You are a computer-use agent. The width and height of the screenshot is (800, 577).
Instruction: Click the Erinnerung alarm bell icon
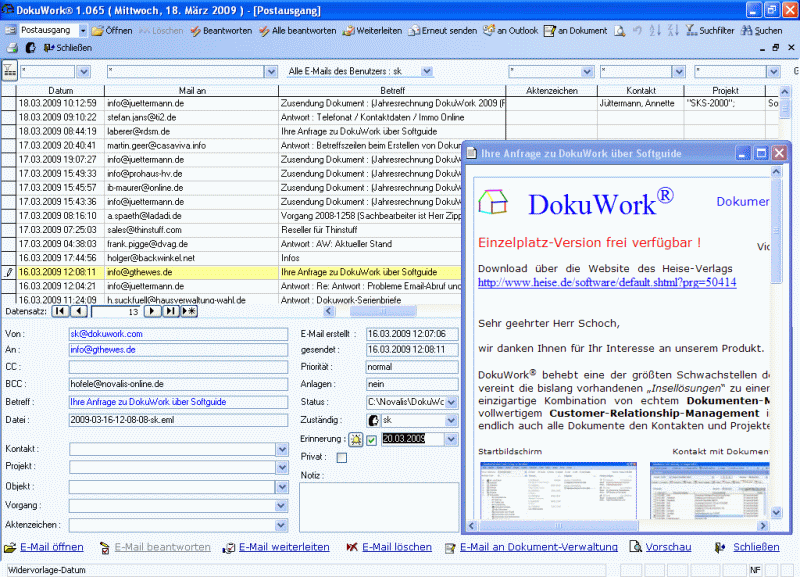[x=356, y=439]
